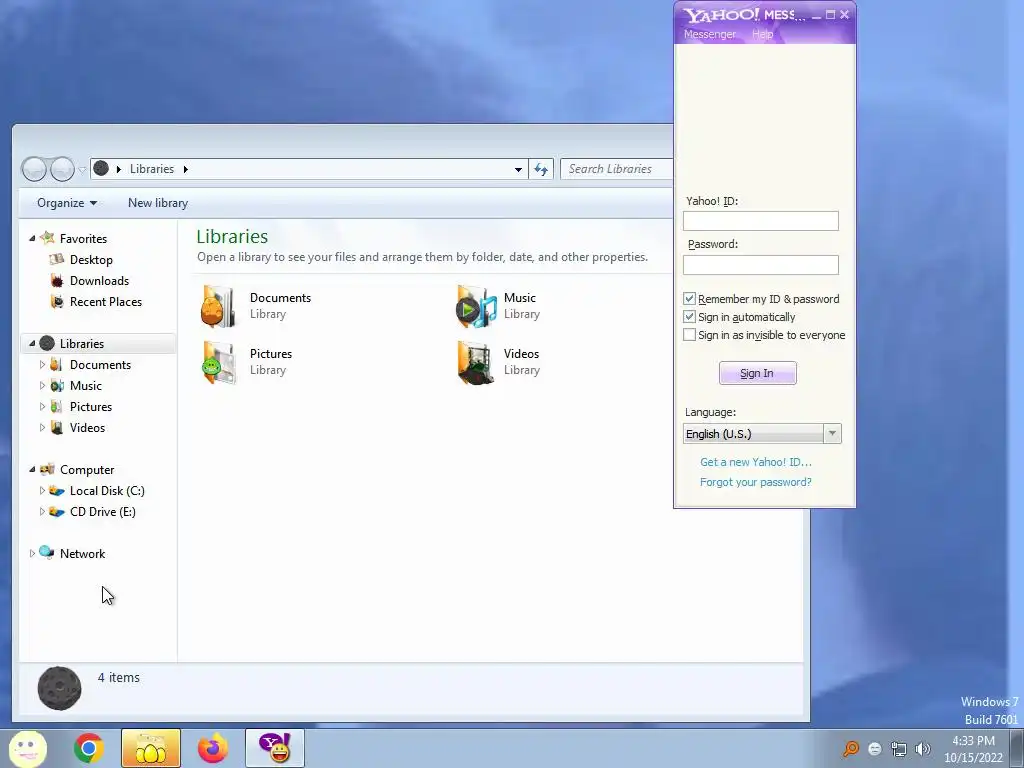Click the Explorer Forward navigation button

62,169
